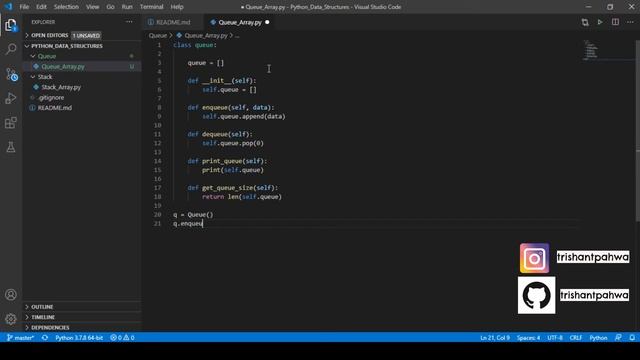This screenshot has width=640, height=360.
Task: Click the GitHub logo overlay
Action: coord(536,295)
